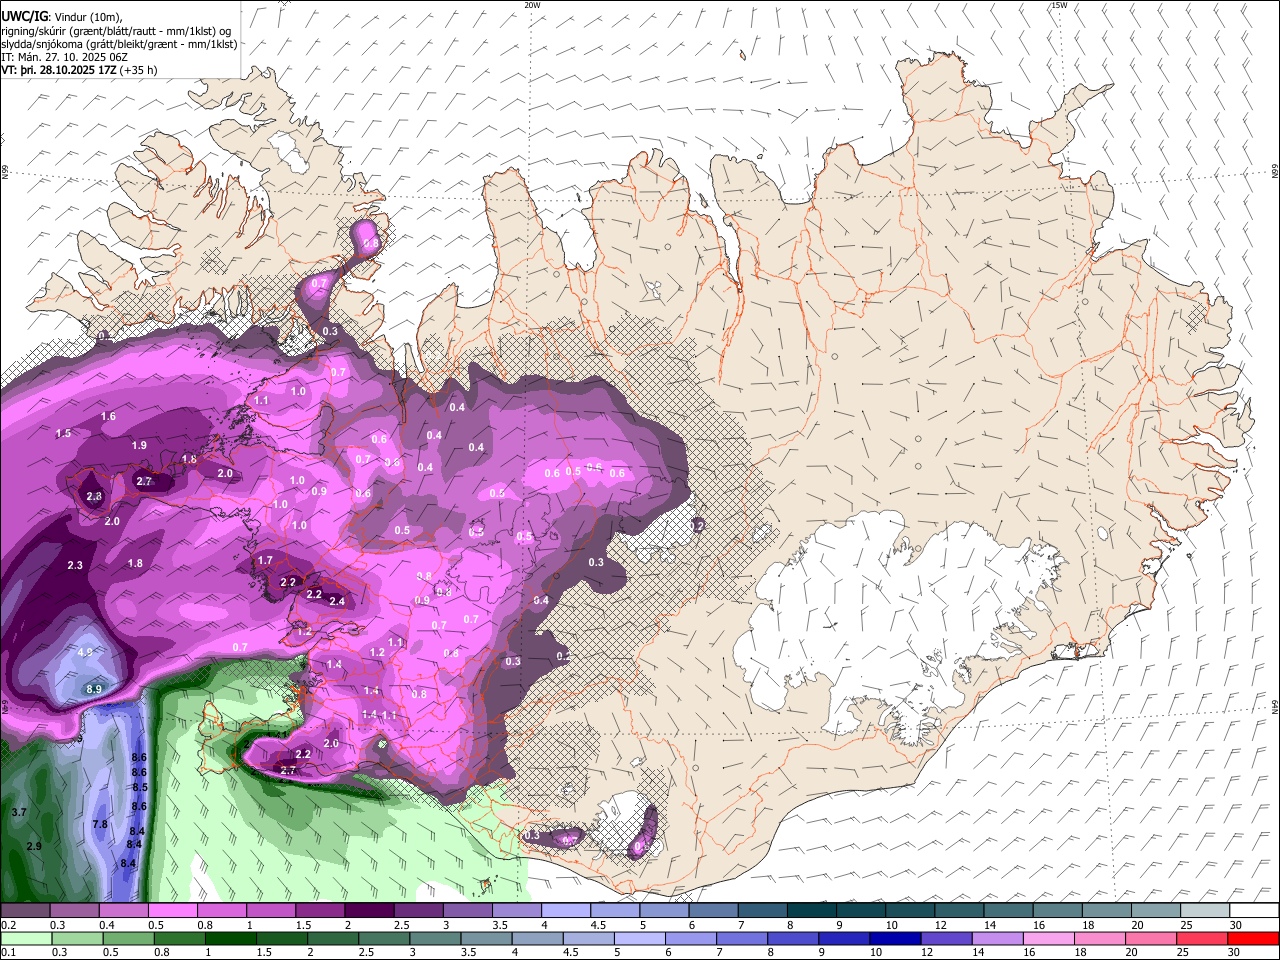
Task: Select the bright pink 0.5–0.8 snow legend swatch
Action: pyautogui.click(x=173, y=911)
